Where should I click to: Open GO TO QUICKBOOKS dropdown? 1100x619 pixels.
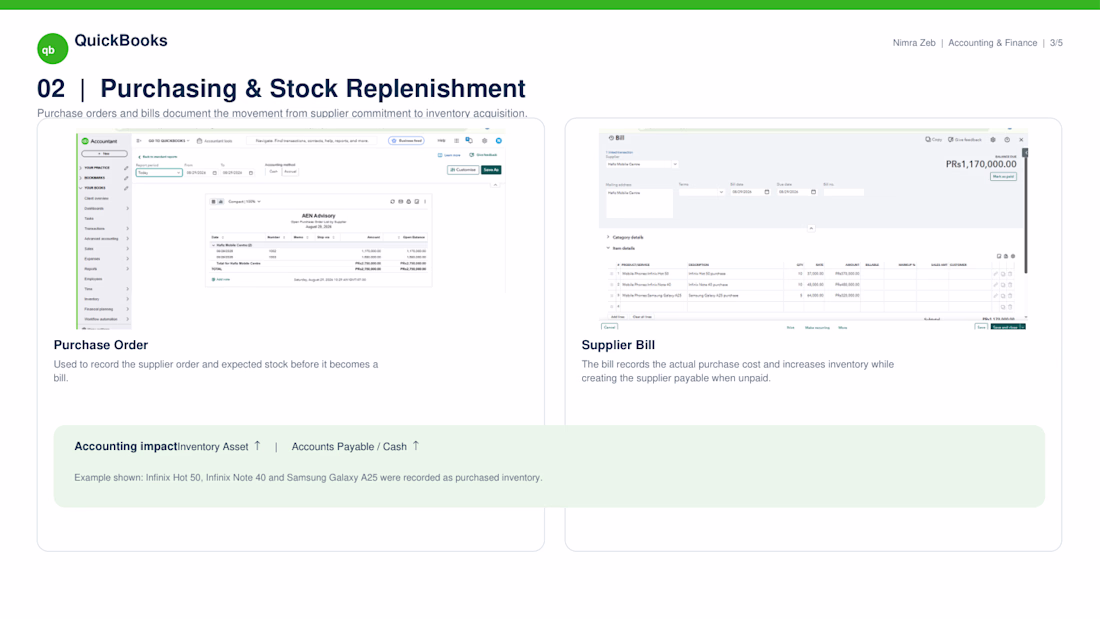(x=169, y=140)
